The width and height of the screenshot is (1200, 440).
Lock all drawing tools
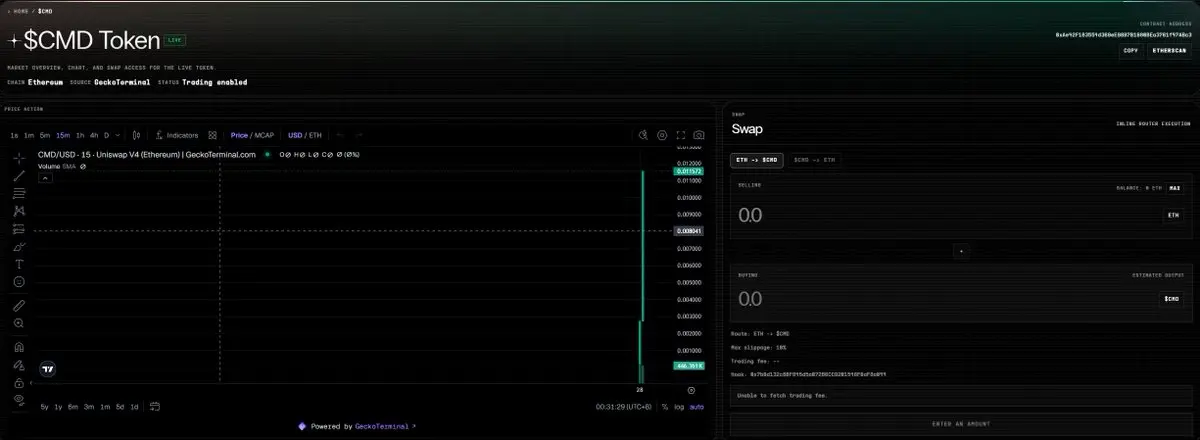(x=19, y=382)
